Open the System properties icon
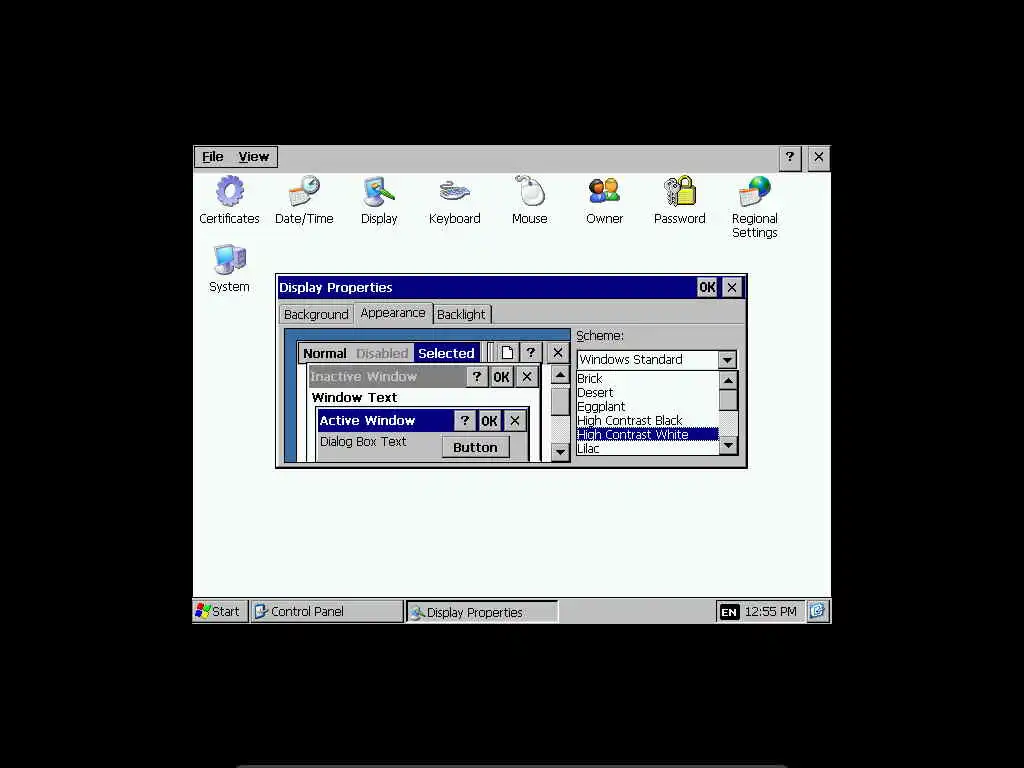The width and height of the screenshot is (1024, 768). pos(229,268)
